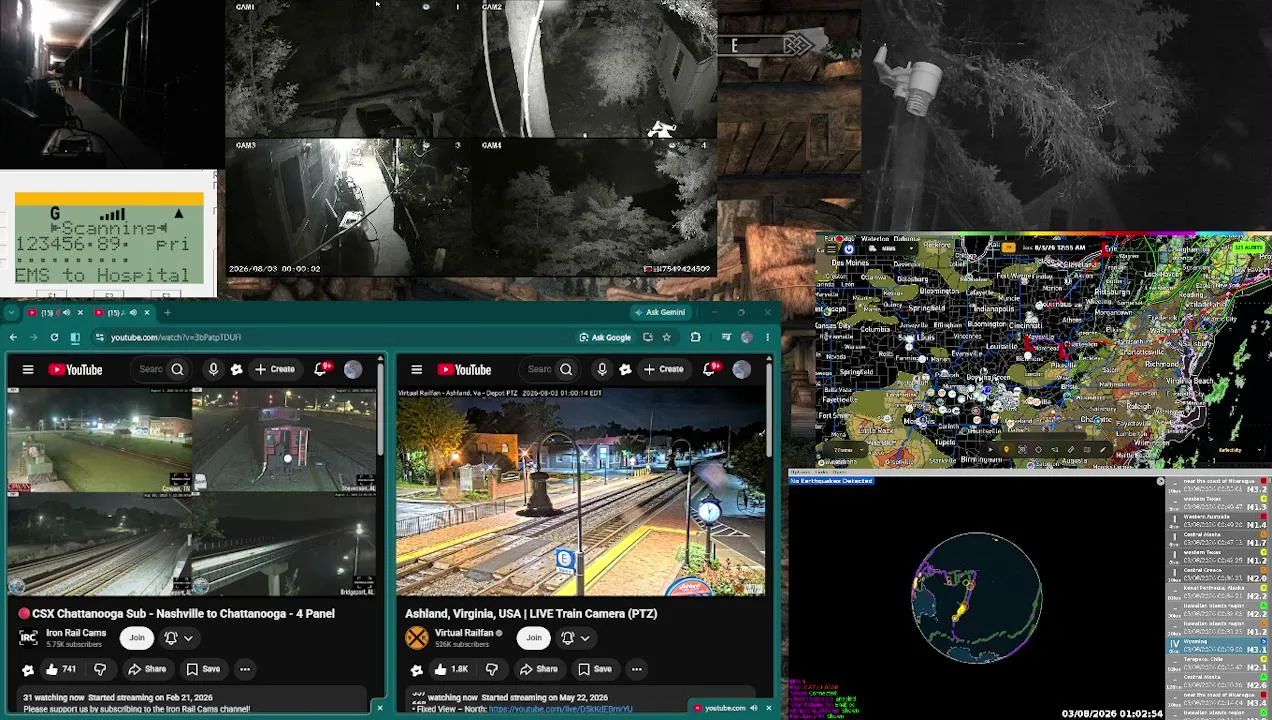Expand notification bell dropdown for Virtual Railfan

pyautogui.click(x=575, y=638)
